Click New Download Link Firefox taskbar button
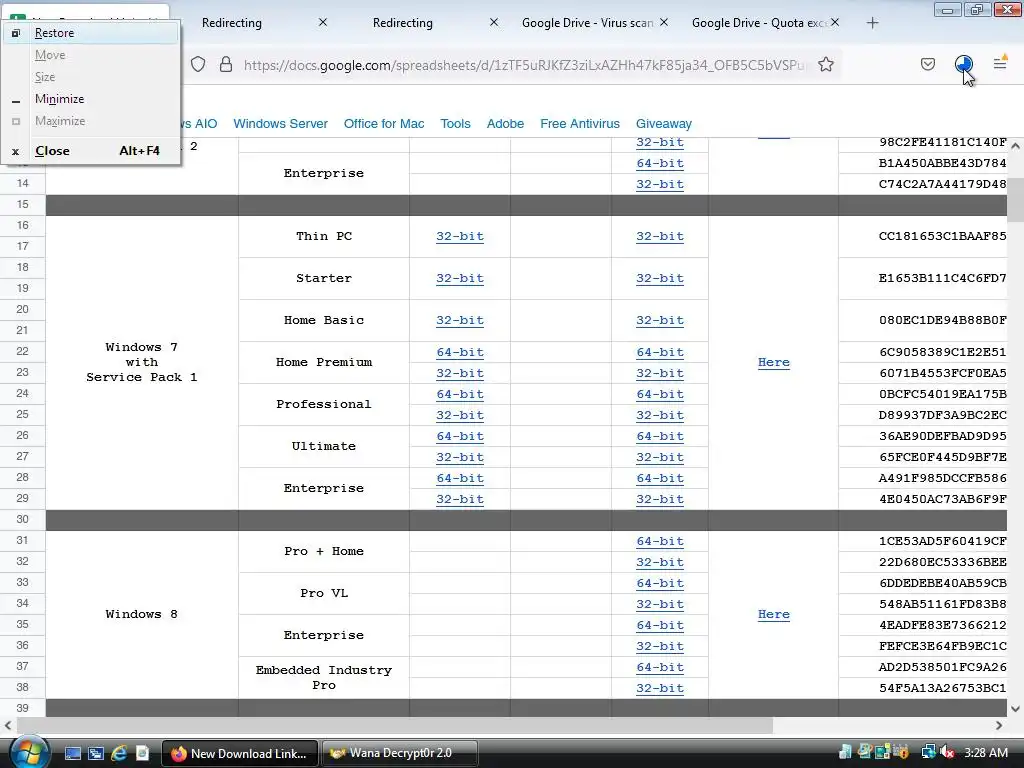This screenshot has height=768, width=1024. pos(240,753)
